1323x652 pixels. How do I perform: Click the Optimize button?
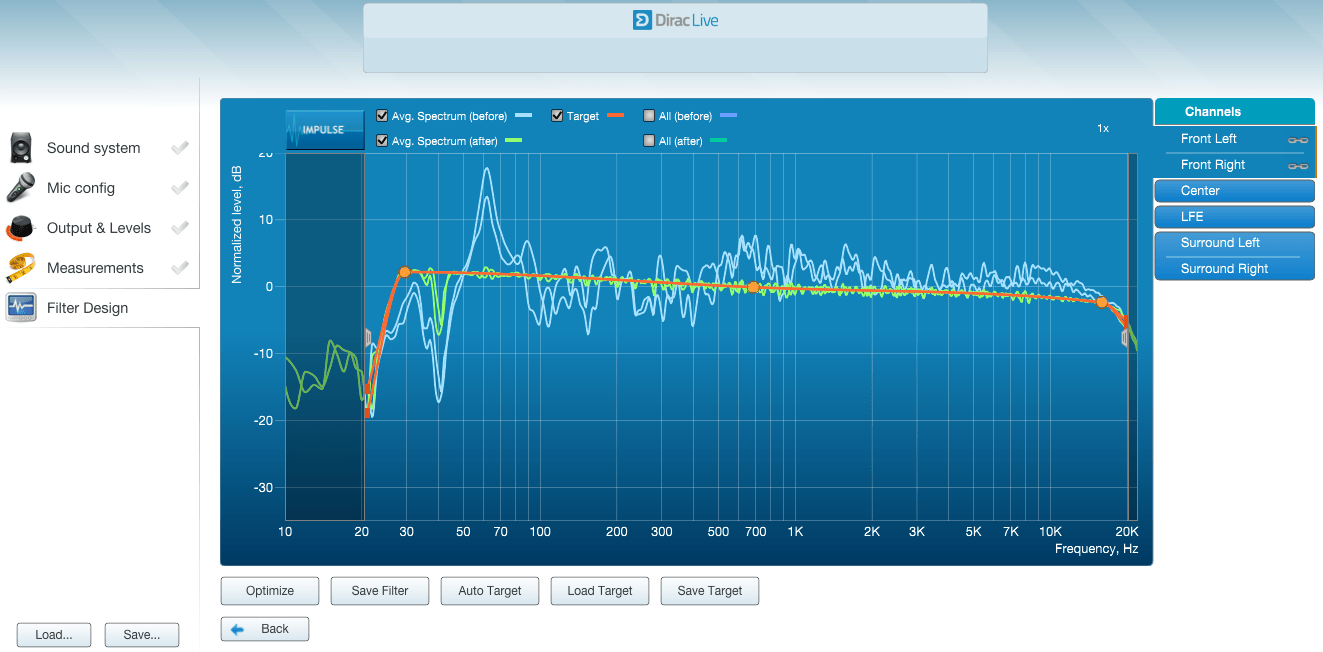[270, 591]
